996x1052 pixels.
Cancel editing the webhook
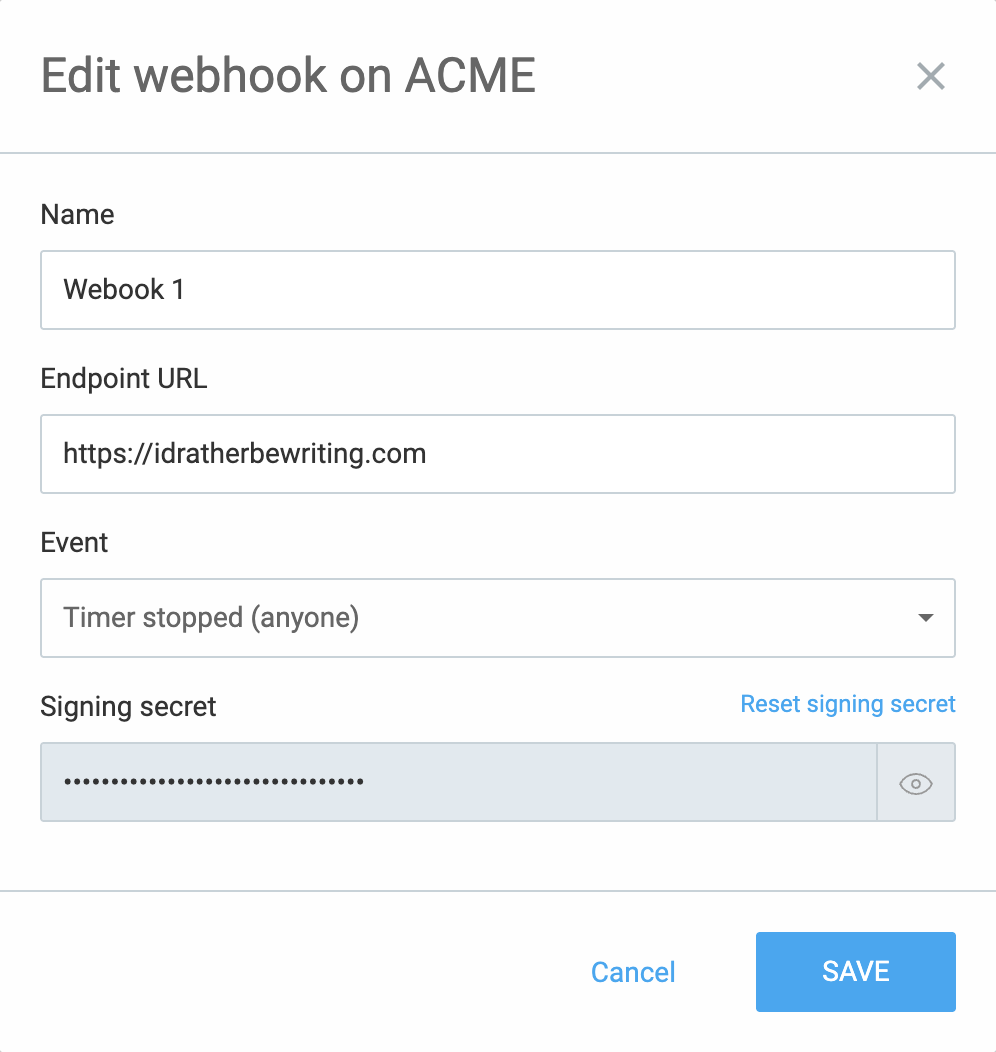tap(632, 972)
